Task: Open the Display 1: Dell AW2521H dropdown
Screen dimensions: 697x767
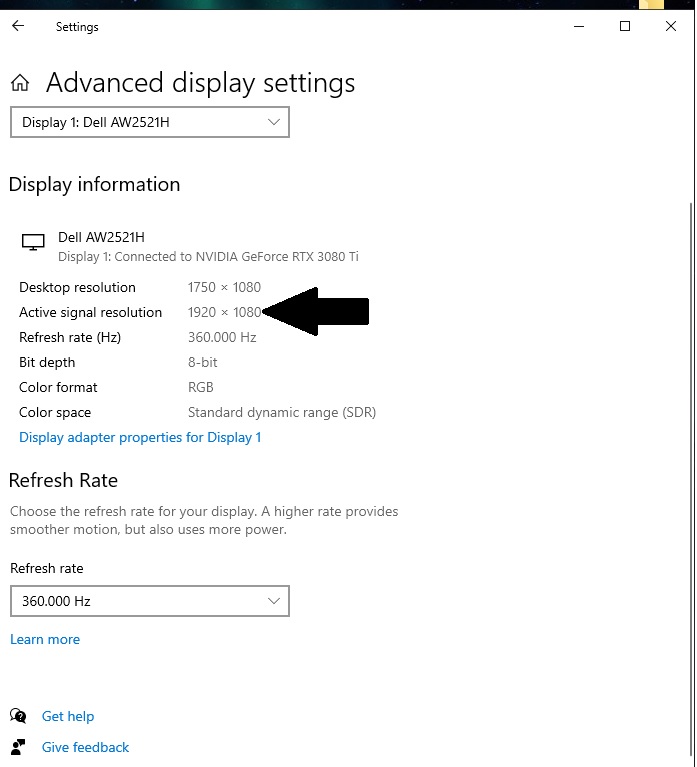Action: click(149, 122)
